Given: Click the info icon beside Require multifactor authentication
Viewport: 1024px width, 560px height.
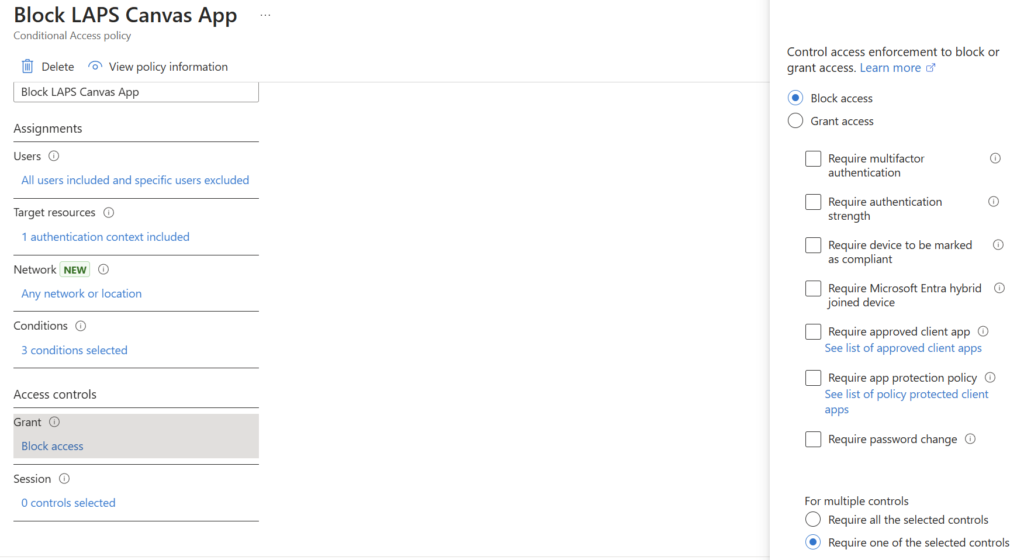Looking at the screenshot, I should pyautogui.click(x=995, y=158).
